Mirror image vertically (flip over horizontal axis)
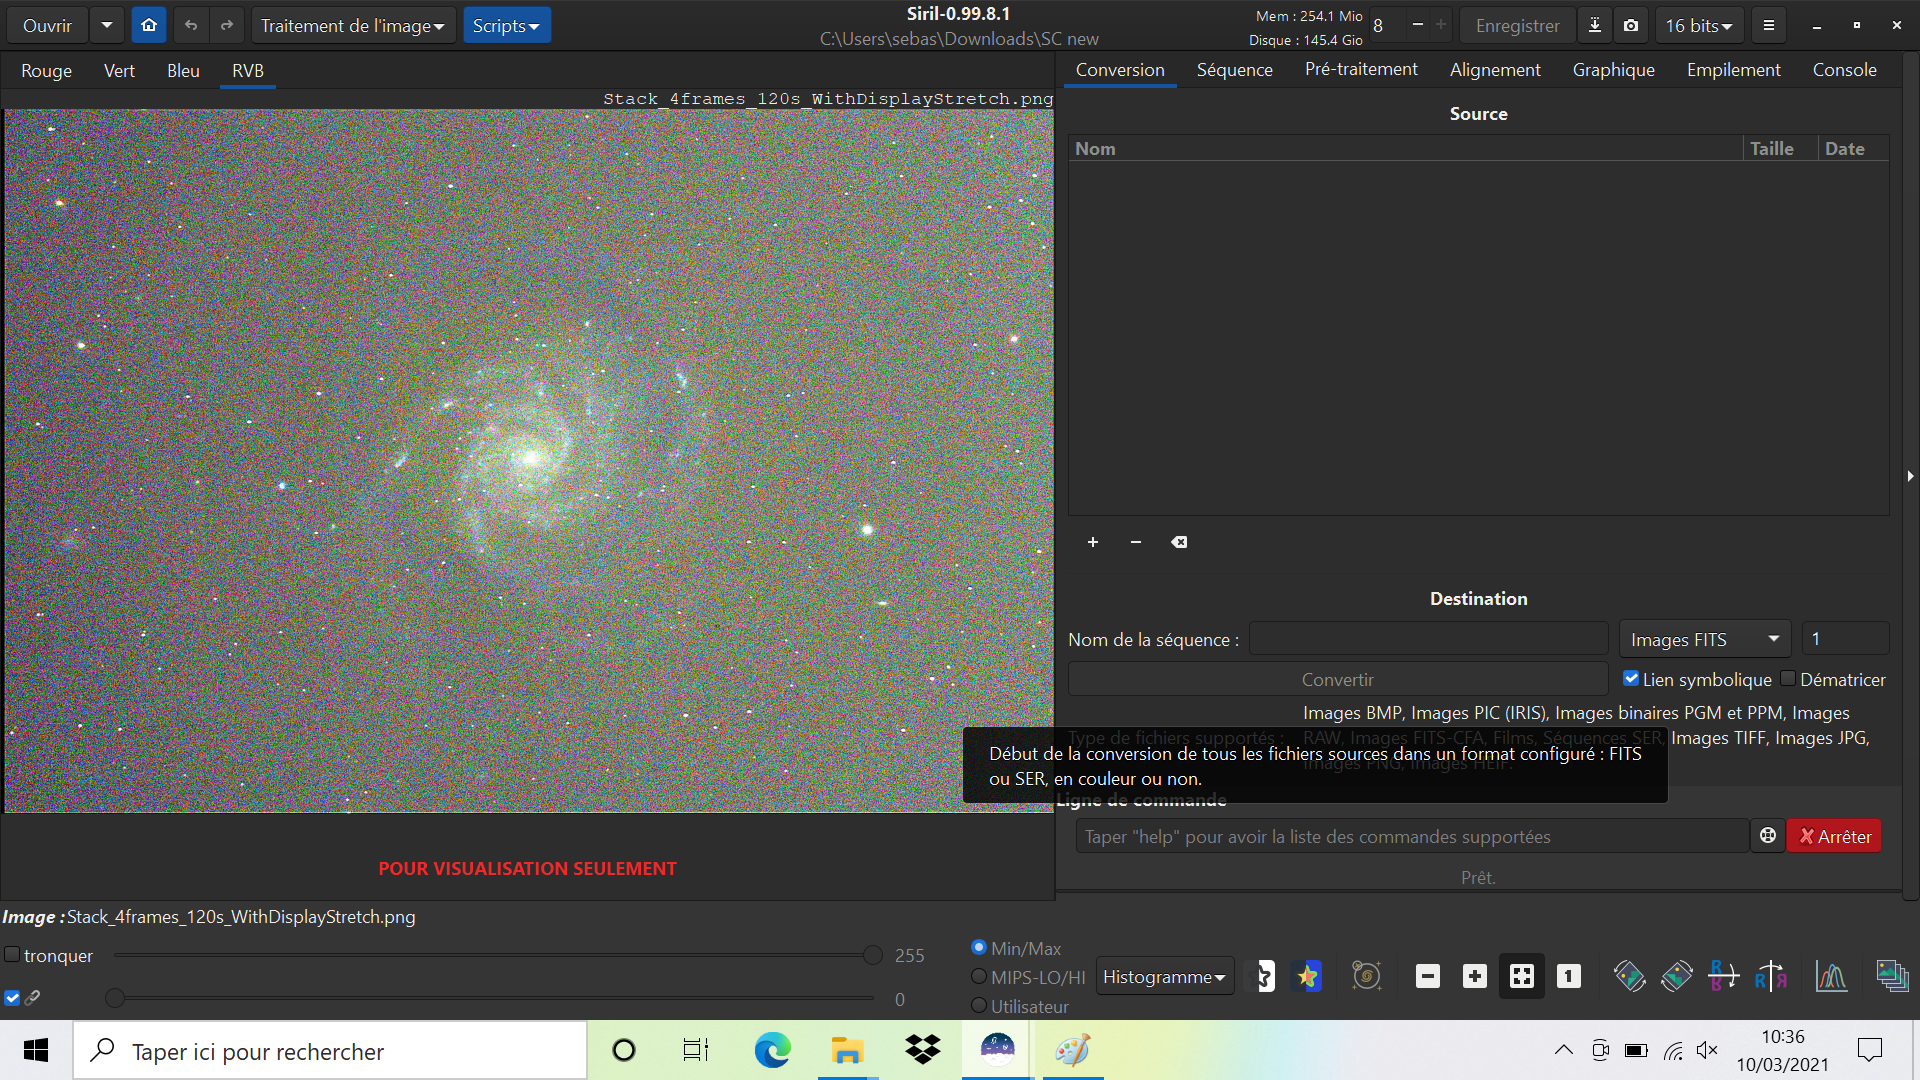The height and width of the screenshot is (1080, 1920). (x=1724, y=976)
